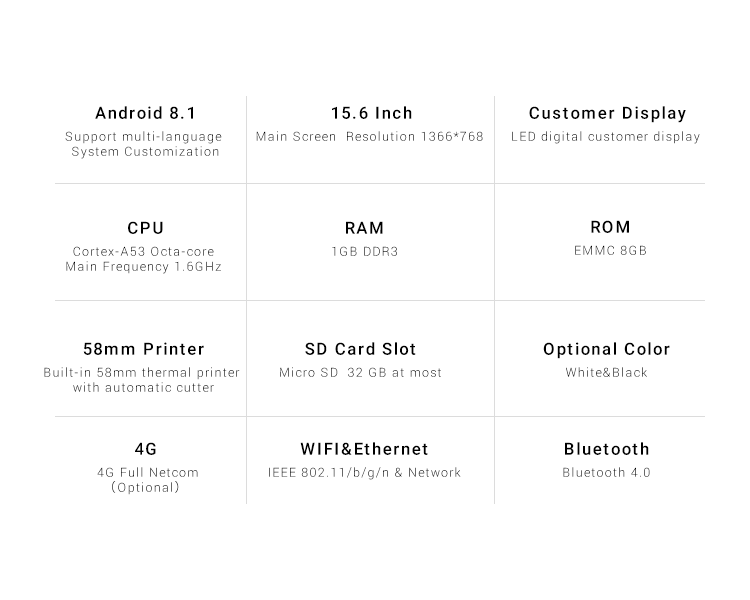Viewport: 750px width, 600px height.
Task: Select the SD Card Slot heading
Action: click(360, 349)
